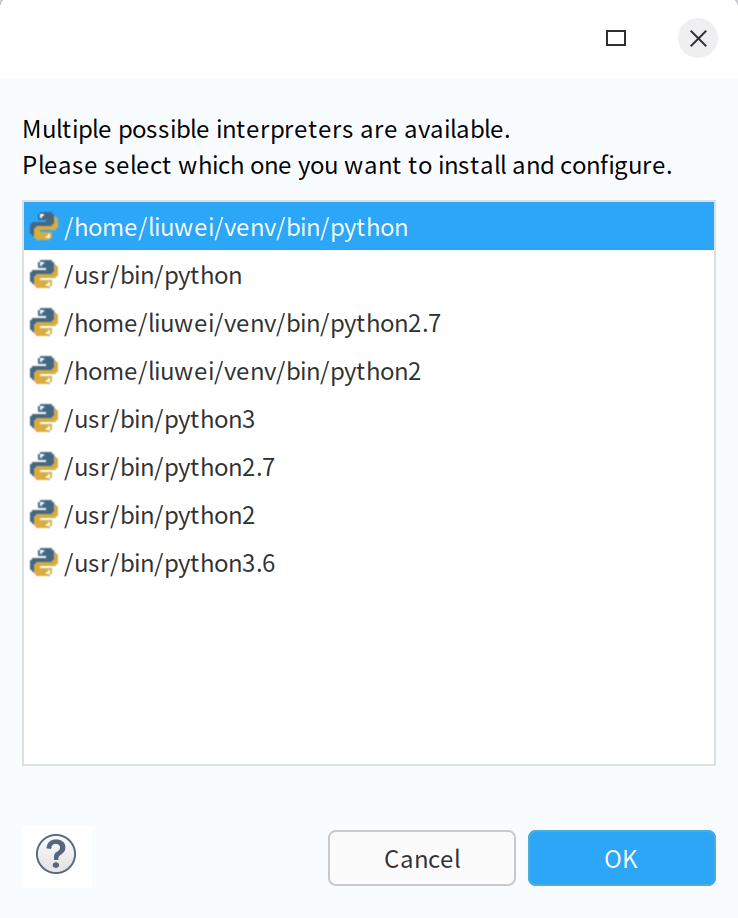Click Python icon next to /usr/bin/python2
Viewport: 738px width, 918px height.
pos(43,515)
